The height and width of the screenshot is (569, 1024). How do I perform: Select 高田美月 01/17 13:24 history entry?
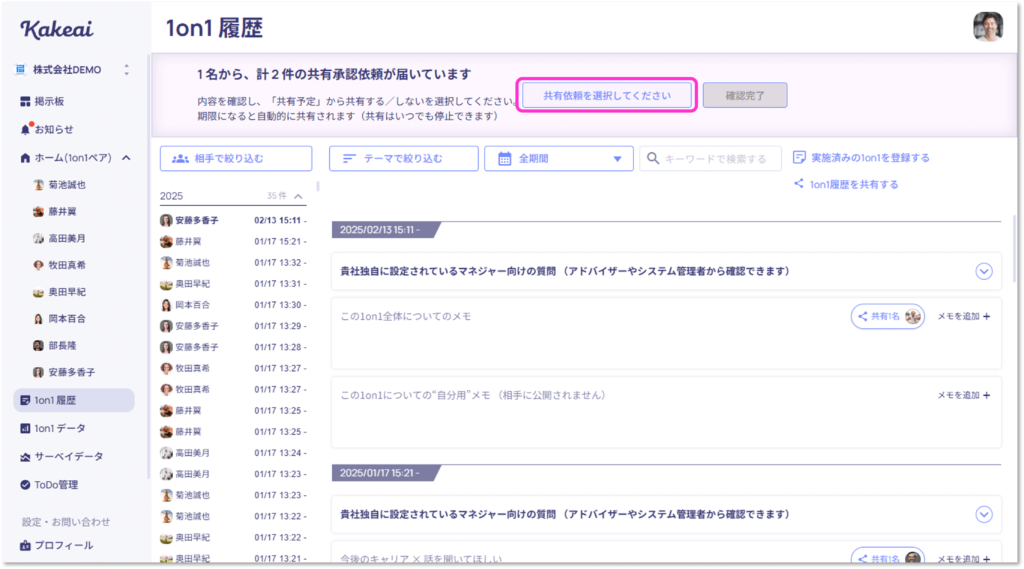[233, 453]
